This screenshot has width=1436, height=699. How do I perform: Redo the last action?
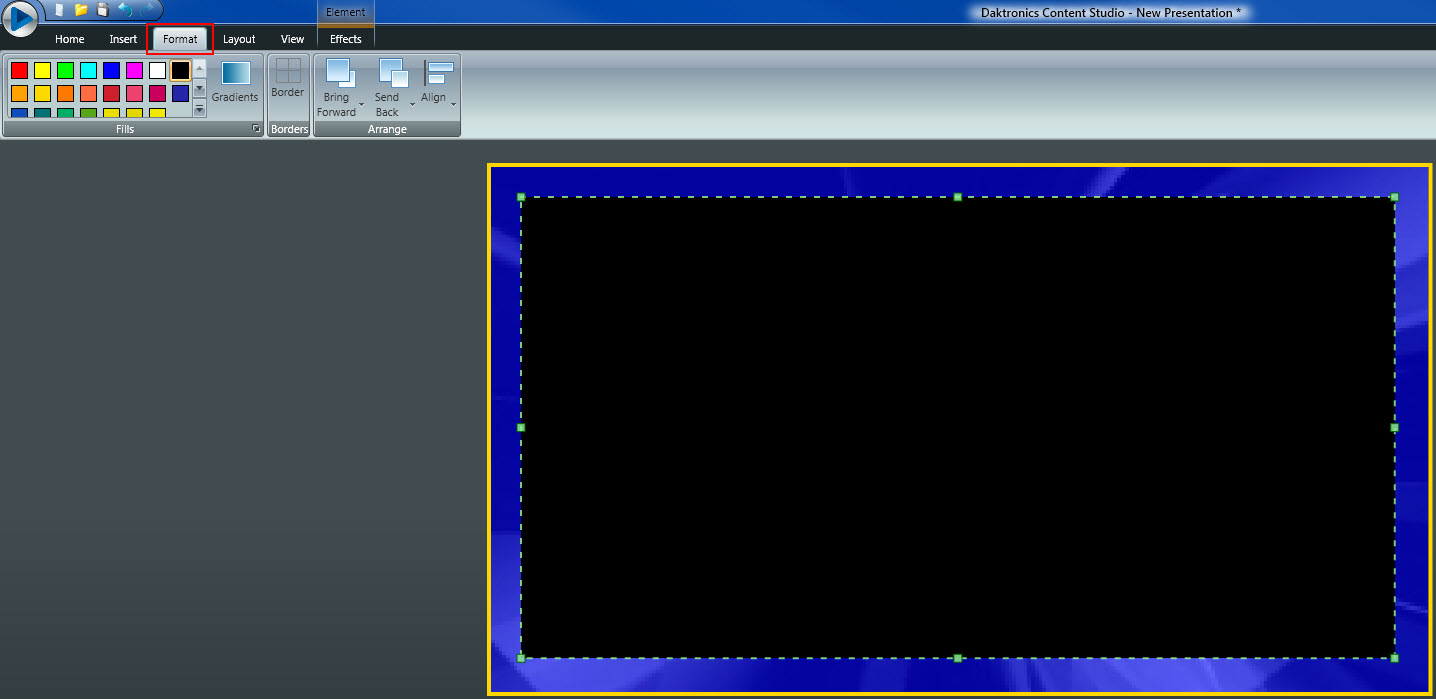coord(146,11)
